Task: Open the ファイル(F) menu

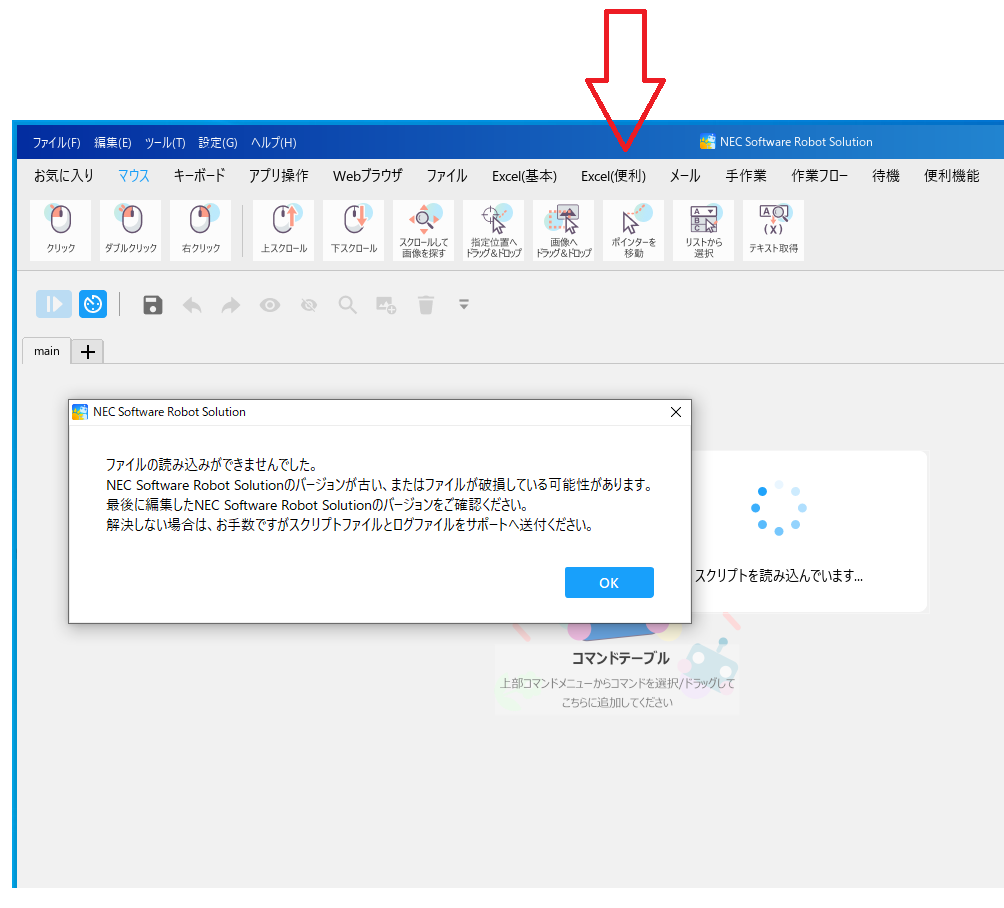Action: click(56, 143)
